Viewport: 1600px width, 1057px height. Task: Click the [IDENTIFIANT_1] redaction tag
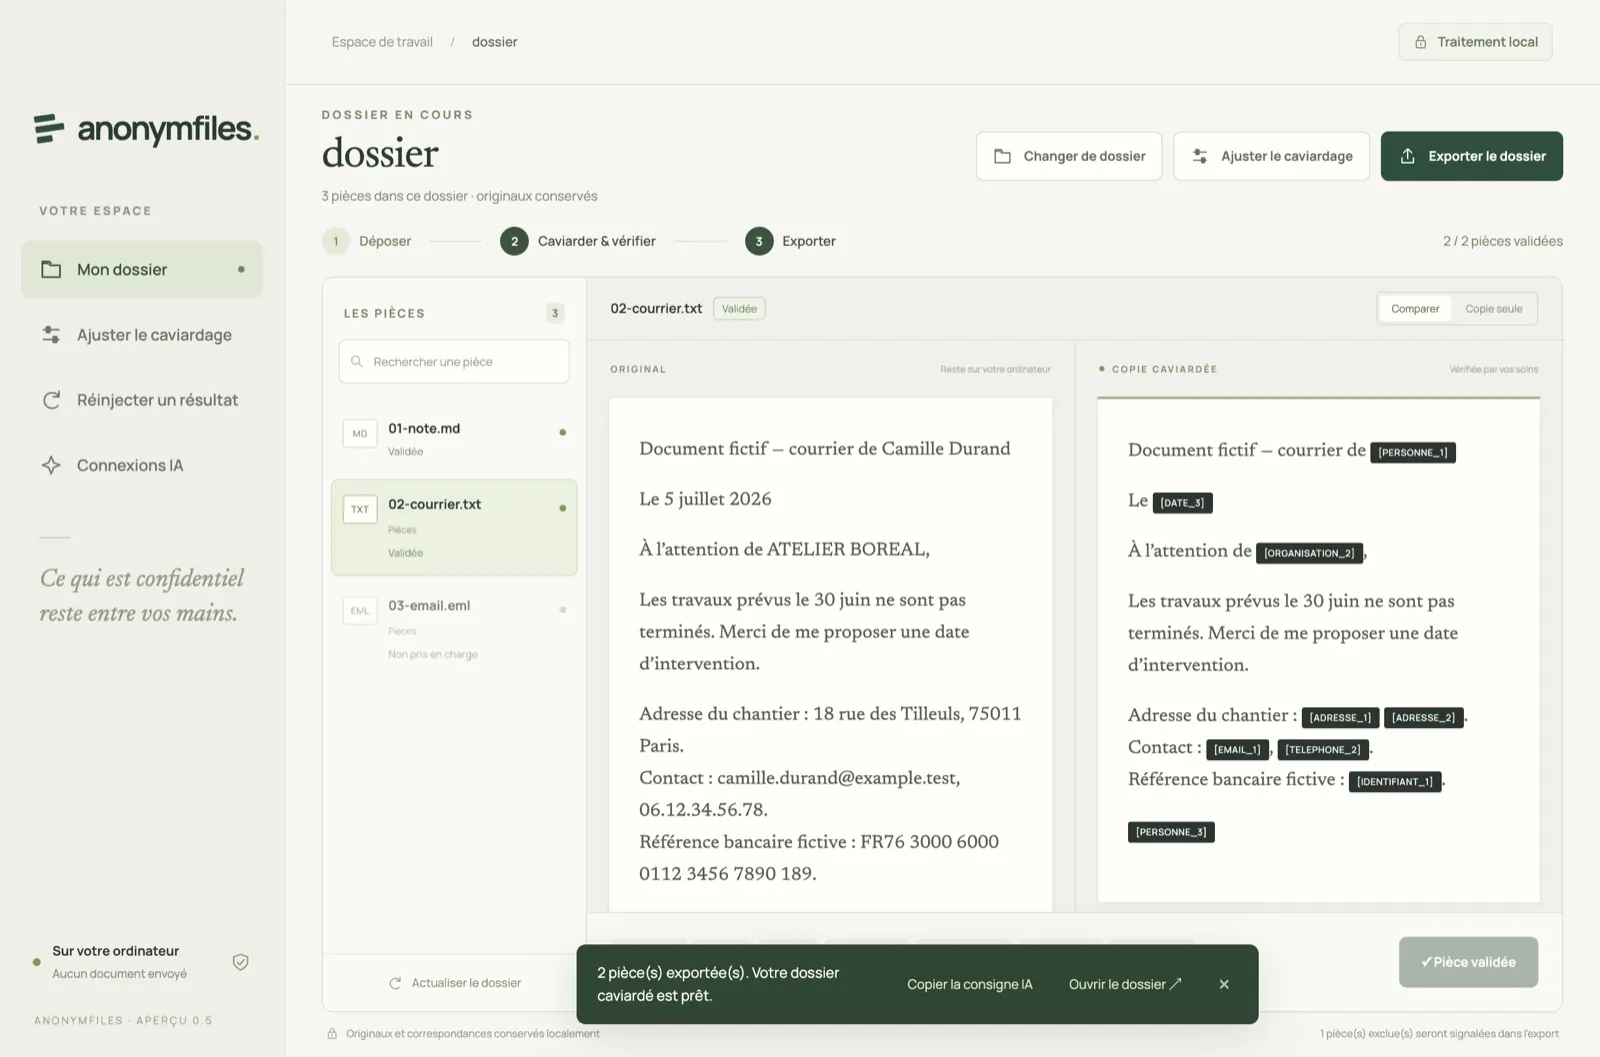(x=1395, y=781)
